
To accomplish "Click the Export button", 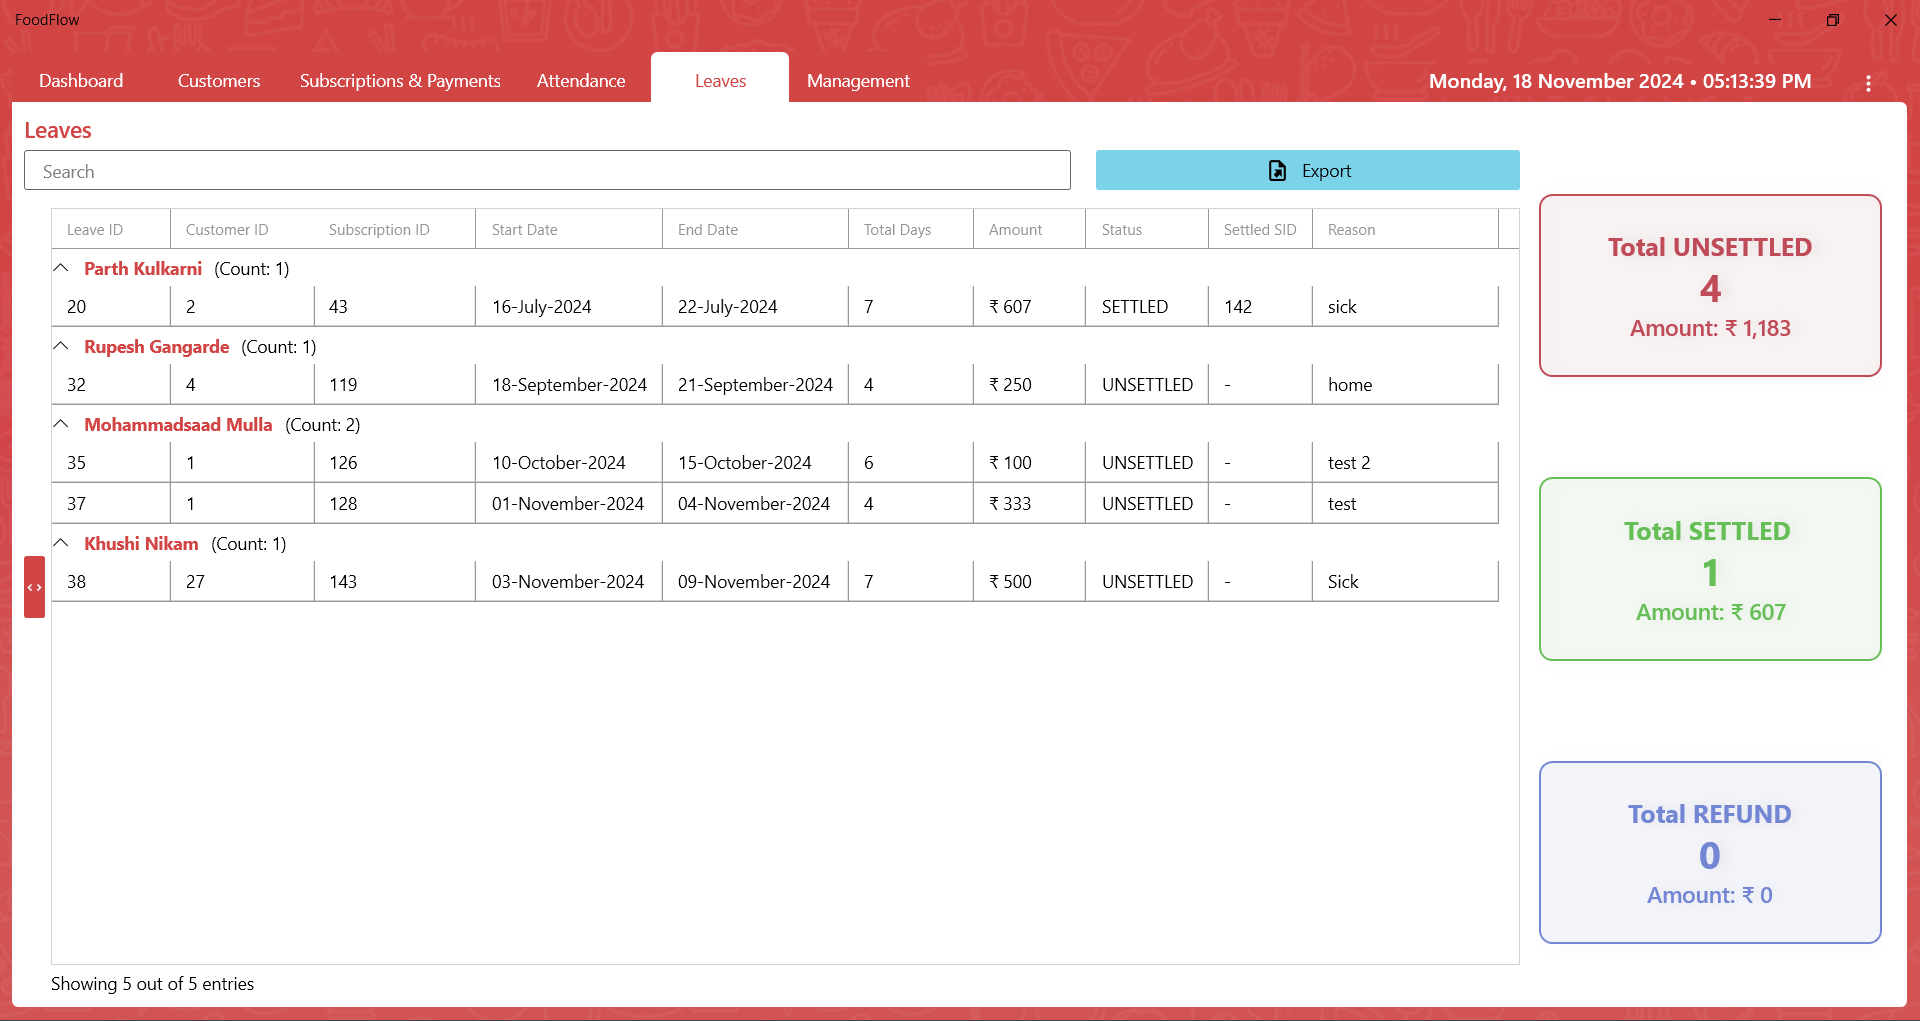I will pos(1308,170).
